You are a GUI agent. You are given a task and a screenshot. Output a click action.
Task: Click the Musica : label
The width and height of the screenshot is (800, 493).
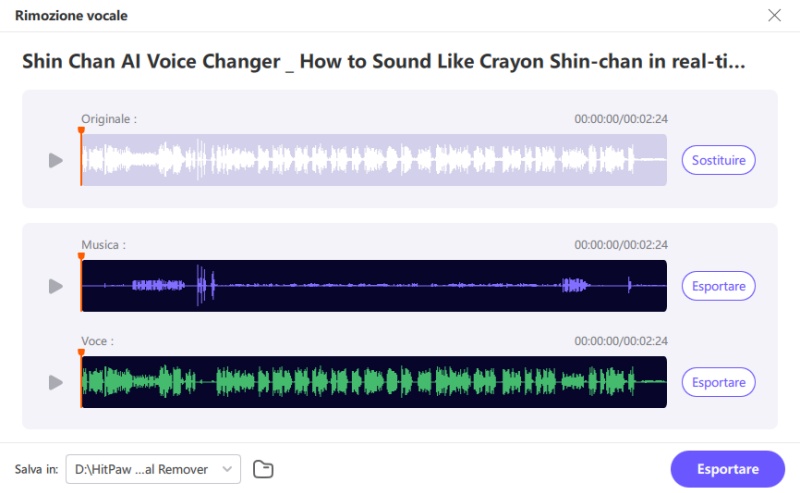coord(103,245)
